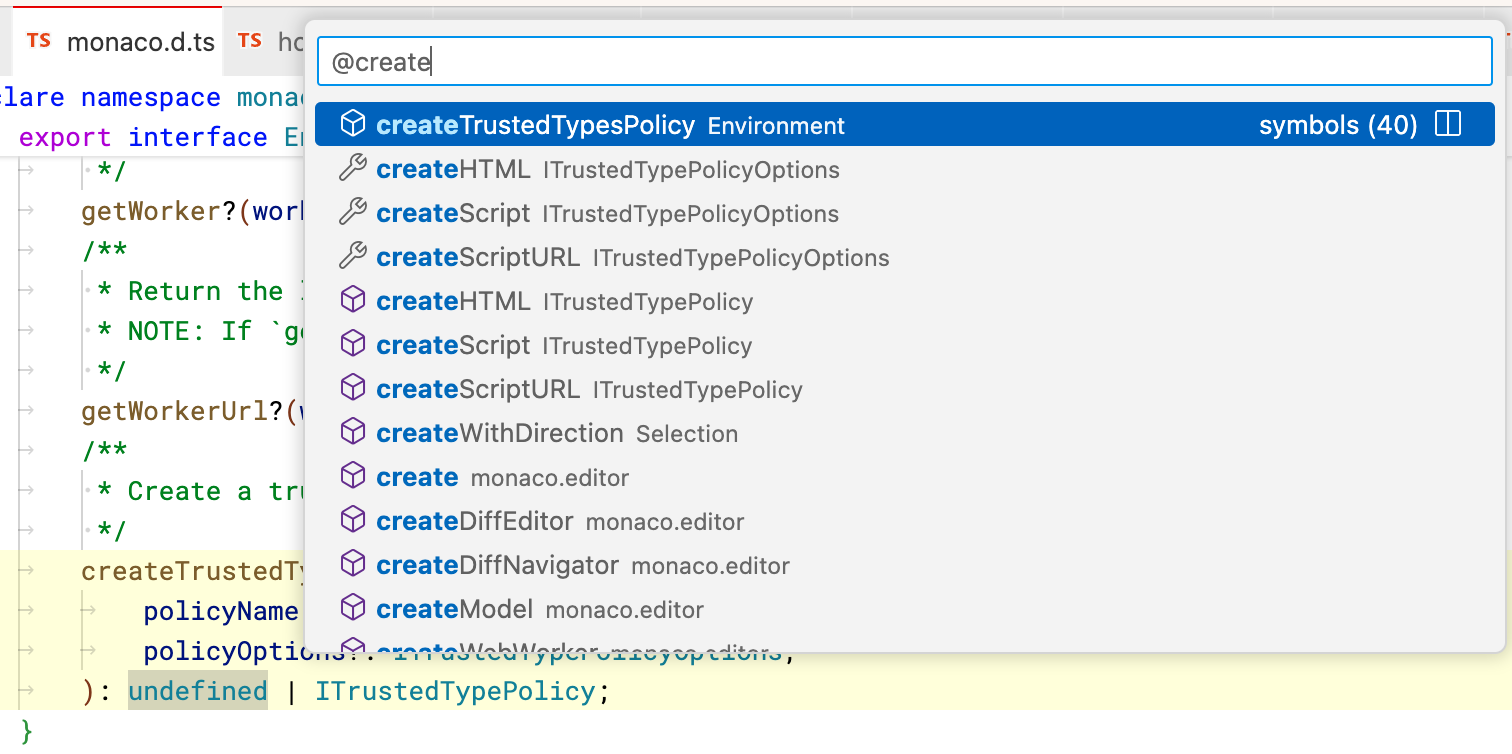Click inside the @create search field

click(700, 61)
